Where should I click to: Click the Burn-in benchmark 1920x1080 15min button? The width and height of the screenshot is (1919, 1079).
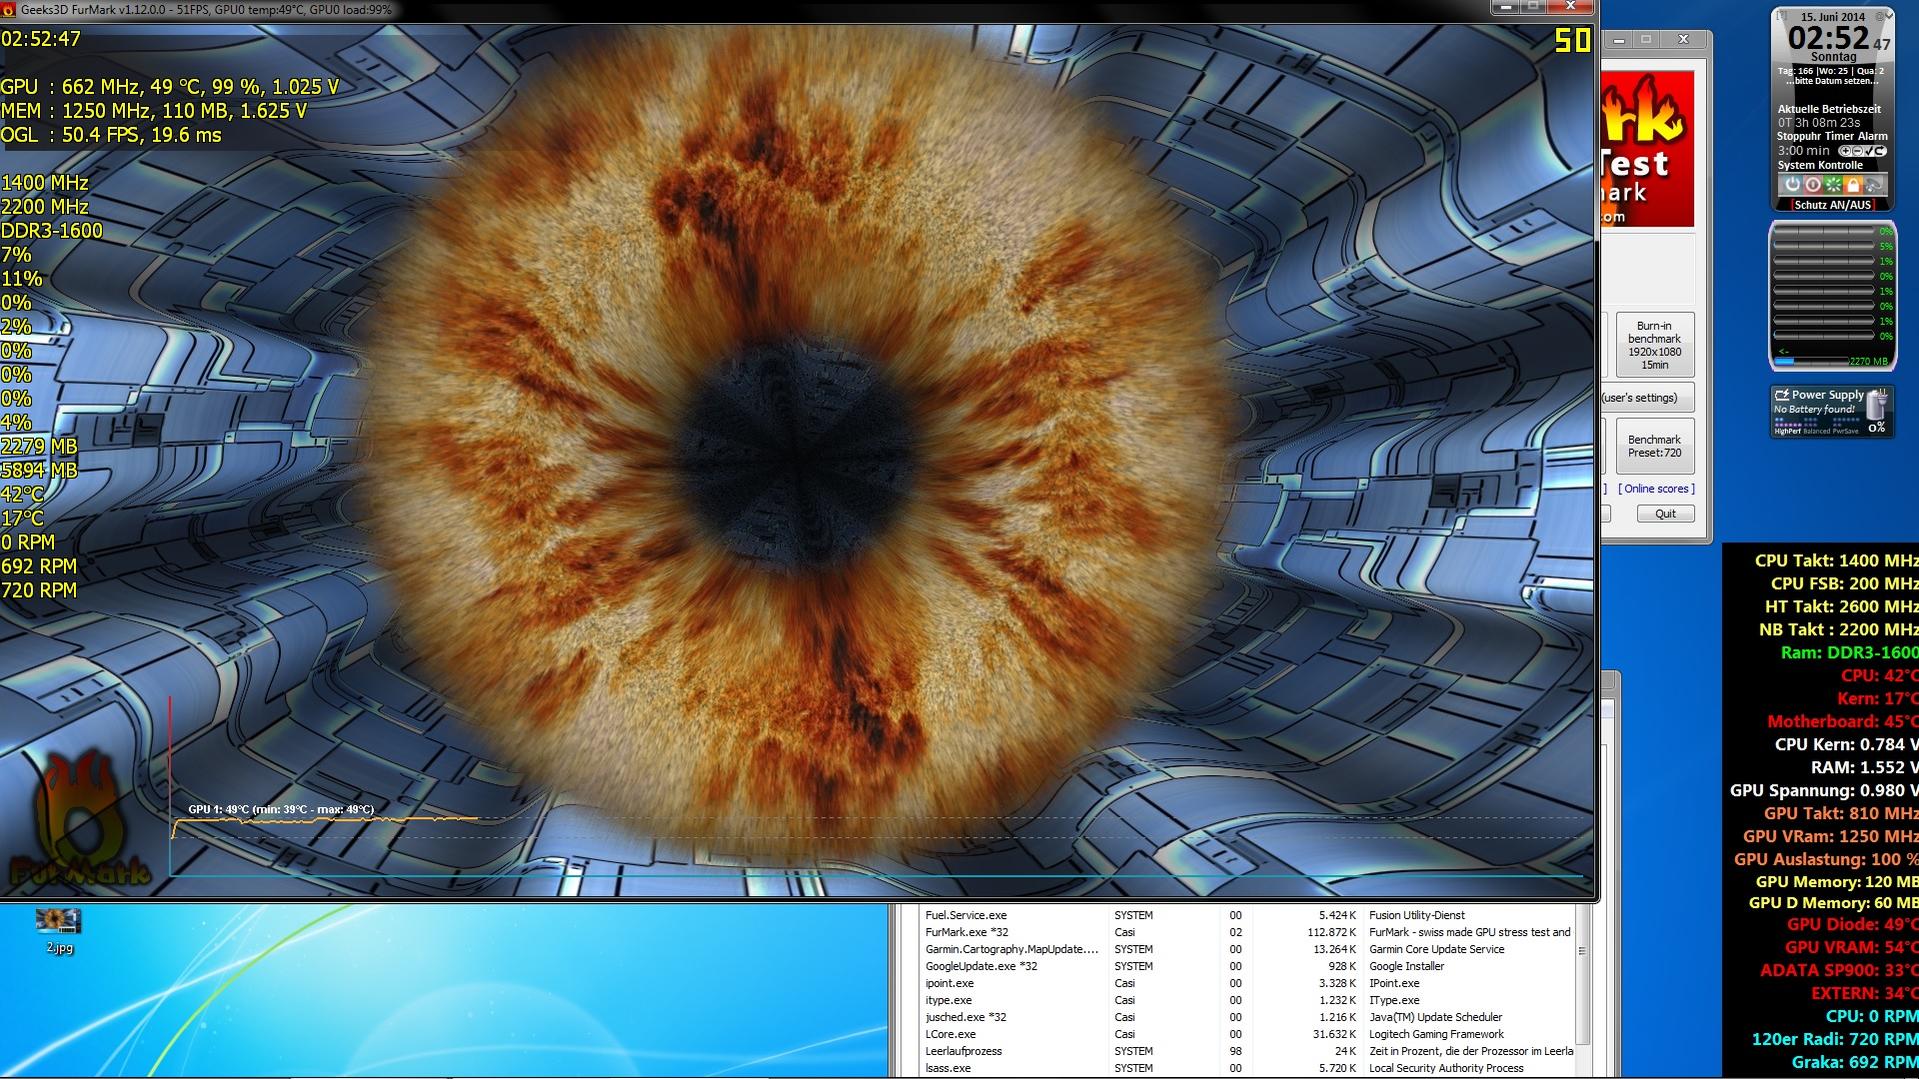[x=1654, y=345]
